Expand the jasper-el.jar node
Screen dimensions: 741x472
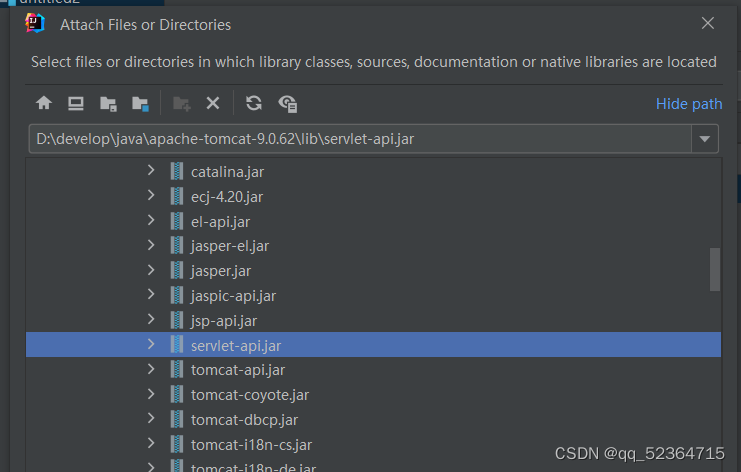click(151, 245)
